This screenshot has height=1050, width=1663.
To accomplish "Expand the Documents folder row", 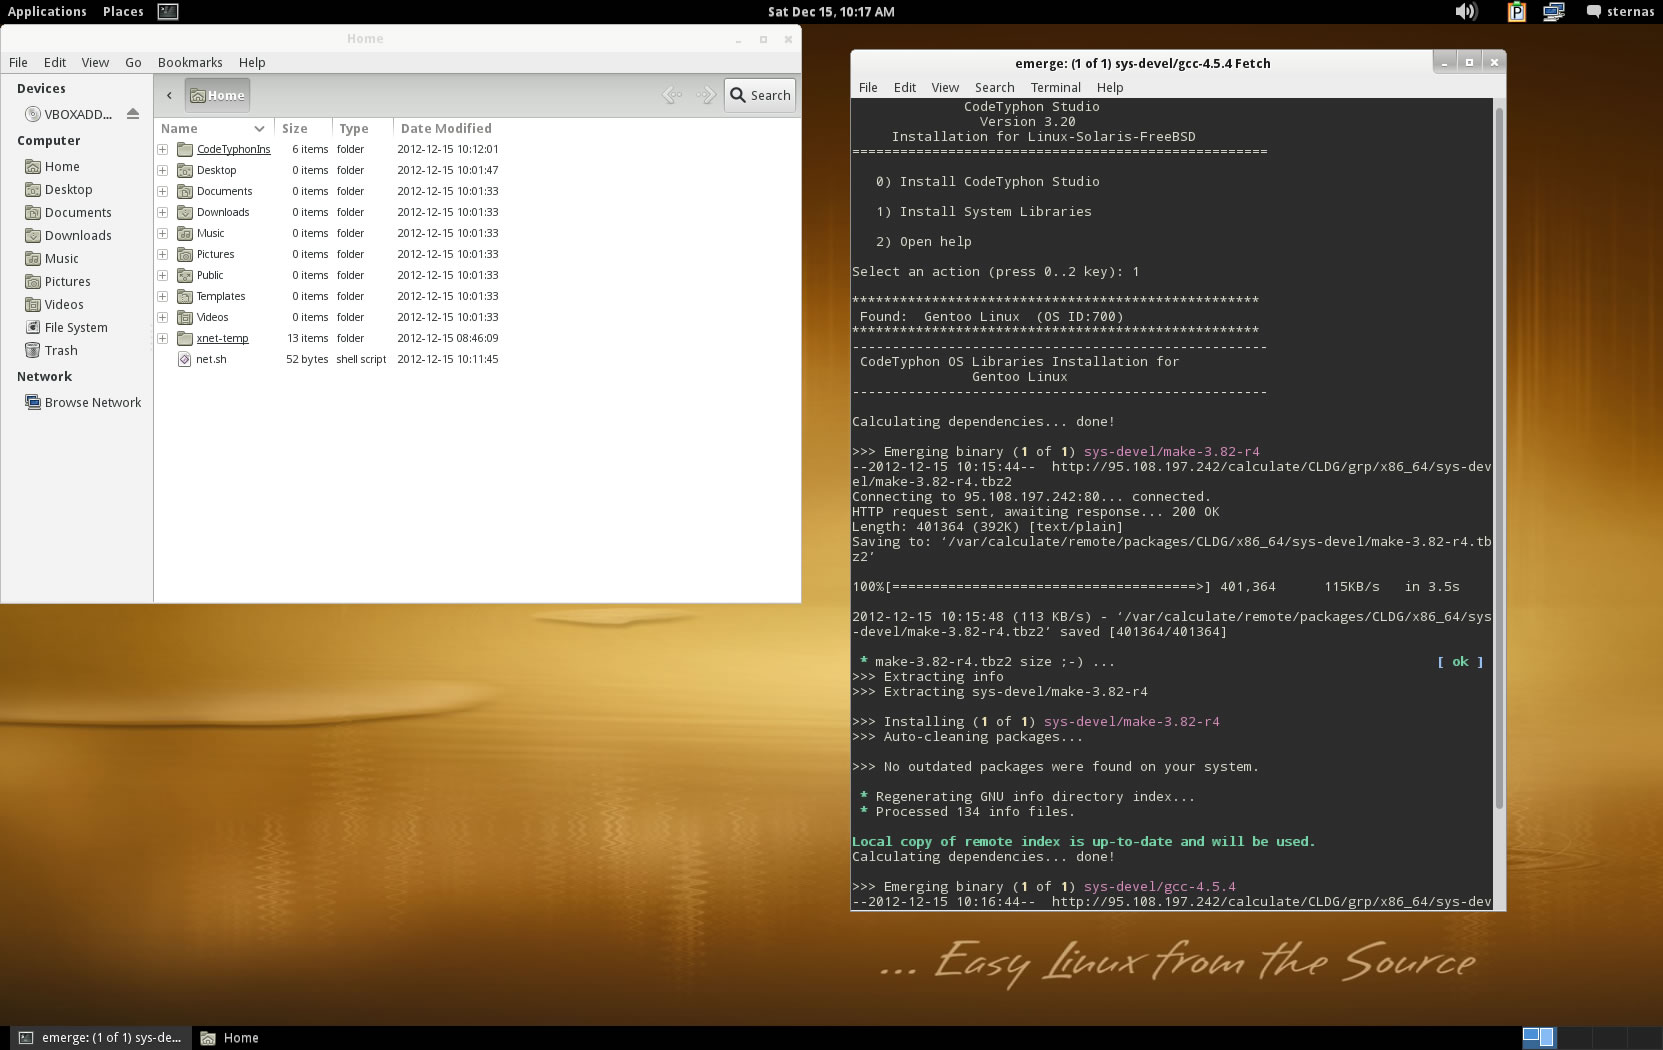I will 162,191.
